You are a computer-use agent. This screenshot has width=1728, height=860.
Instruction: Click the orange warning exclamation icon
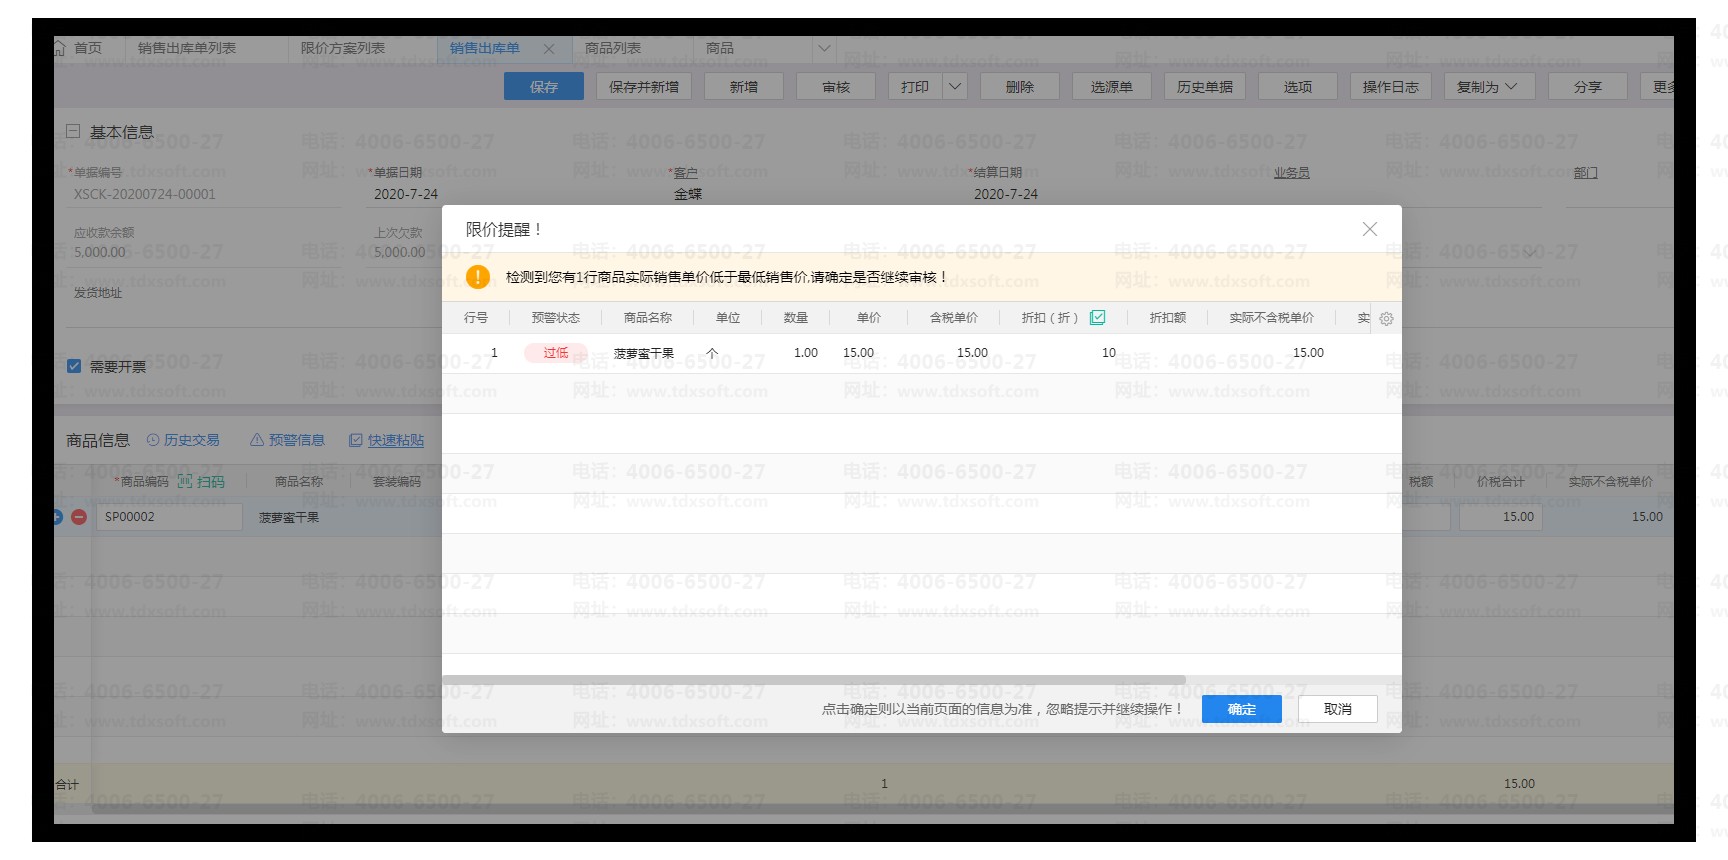coord(478,277)
